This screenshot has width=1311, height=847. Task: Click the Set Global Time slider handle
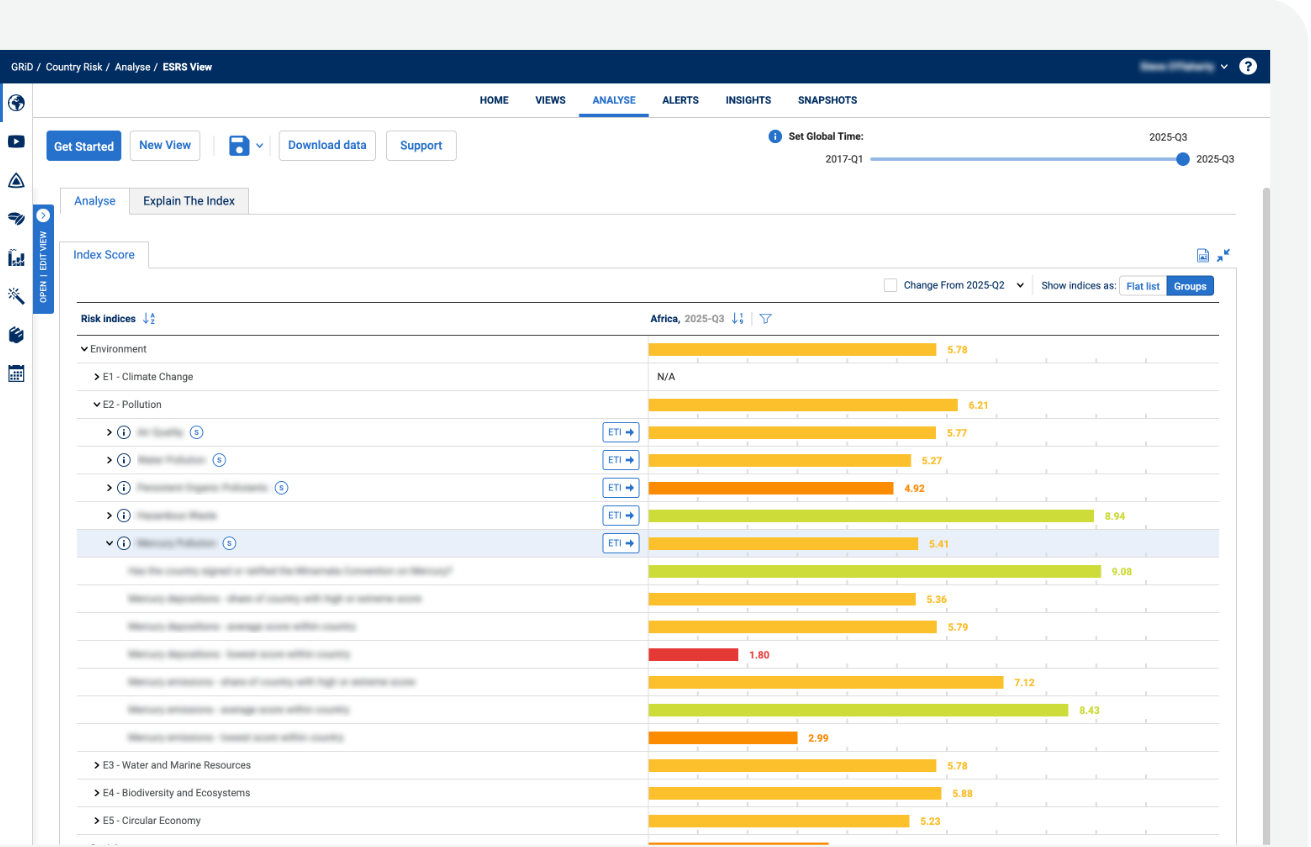pyautogui.click(x=1183, y=158)
